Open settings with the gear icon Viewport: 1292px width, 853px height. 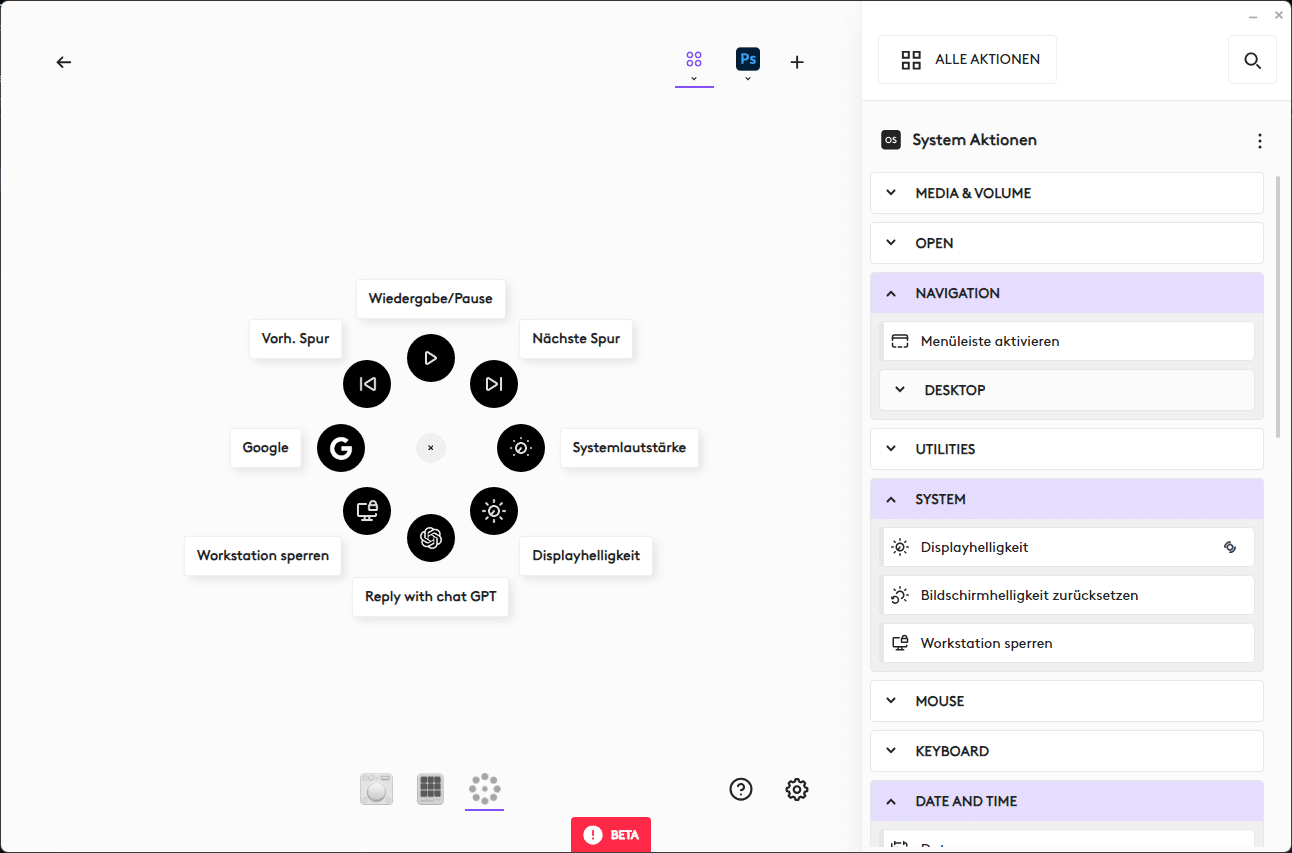(x=797, y=789)
